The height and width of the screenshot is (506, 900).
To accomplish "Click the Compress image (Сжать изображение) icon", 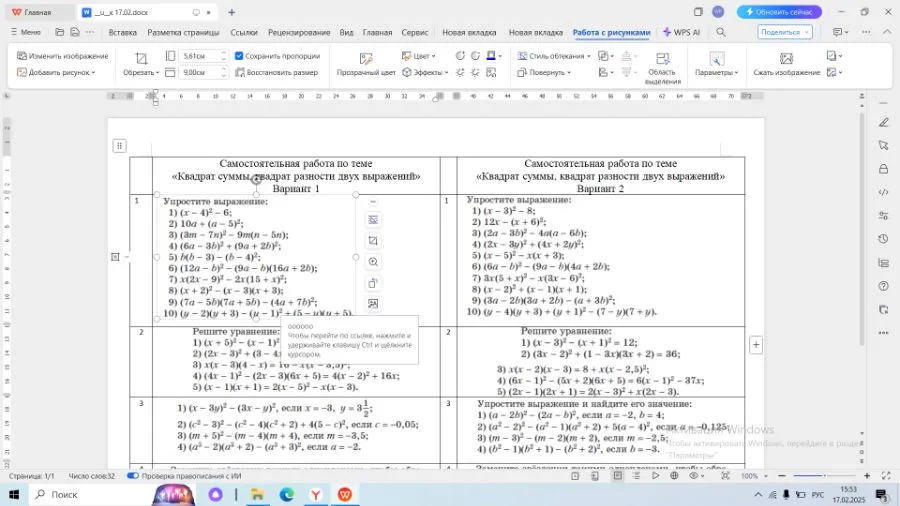I will 786,58.
